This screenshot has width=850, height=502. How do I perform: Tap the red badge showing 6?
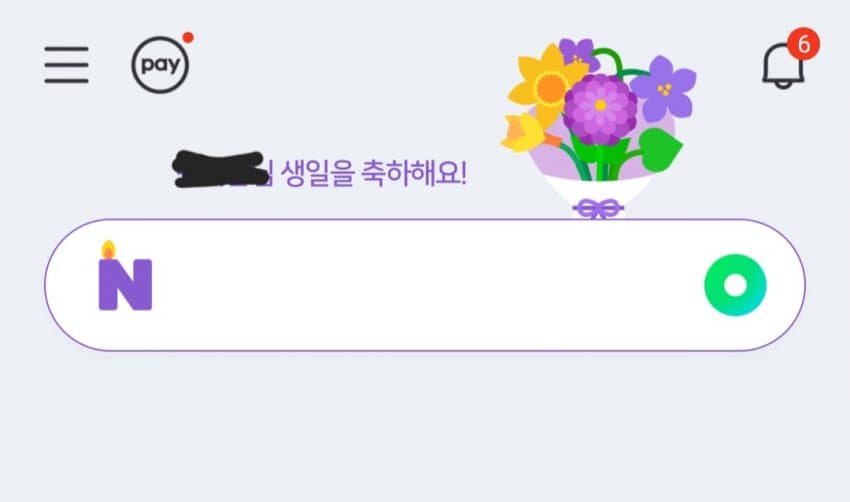pos(803,44)
